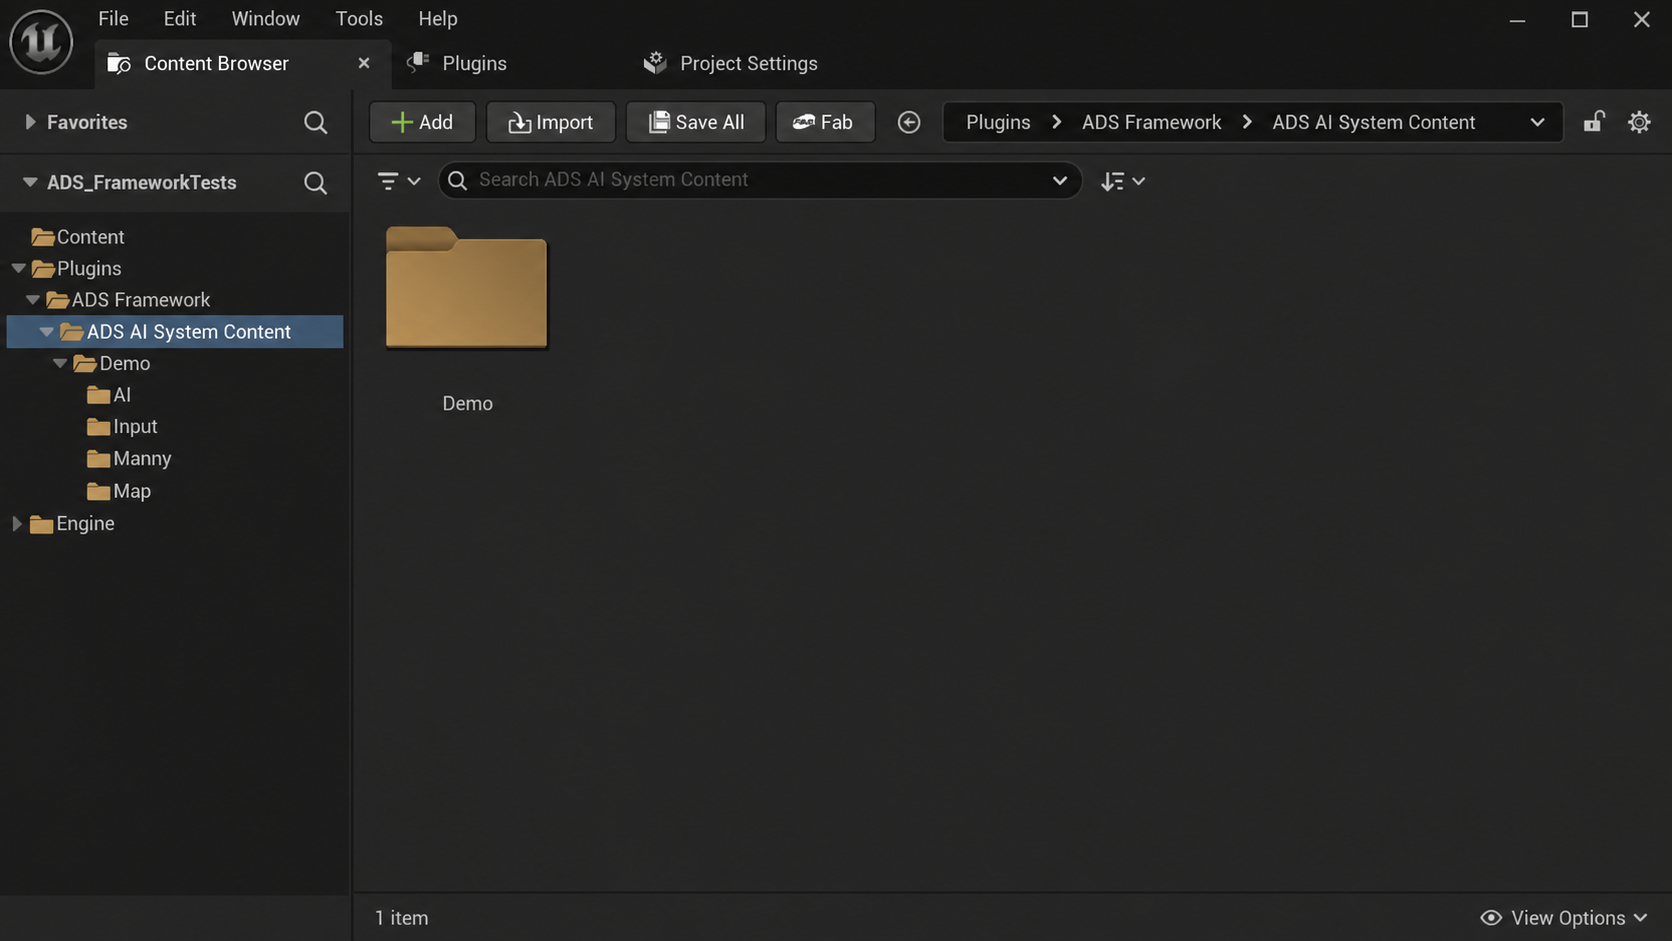
Task: Open the File menu
Action: coord(113,19)
